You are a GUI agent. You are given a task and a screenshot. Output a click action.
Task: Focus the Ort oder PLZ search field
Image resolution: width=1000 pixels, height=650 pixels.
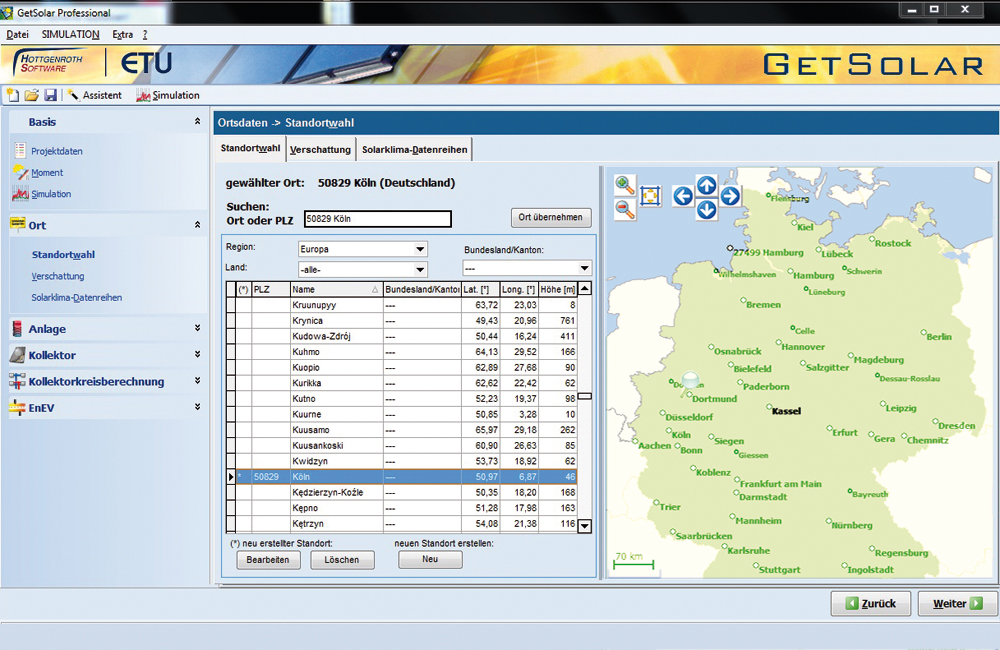(x=378, y=219)
